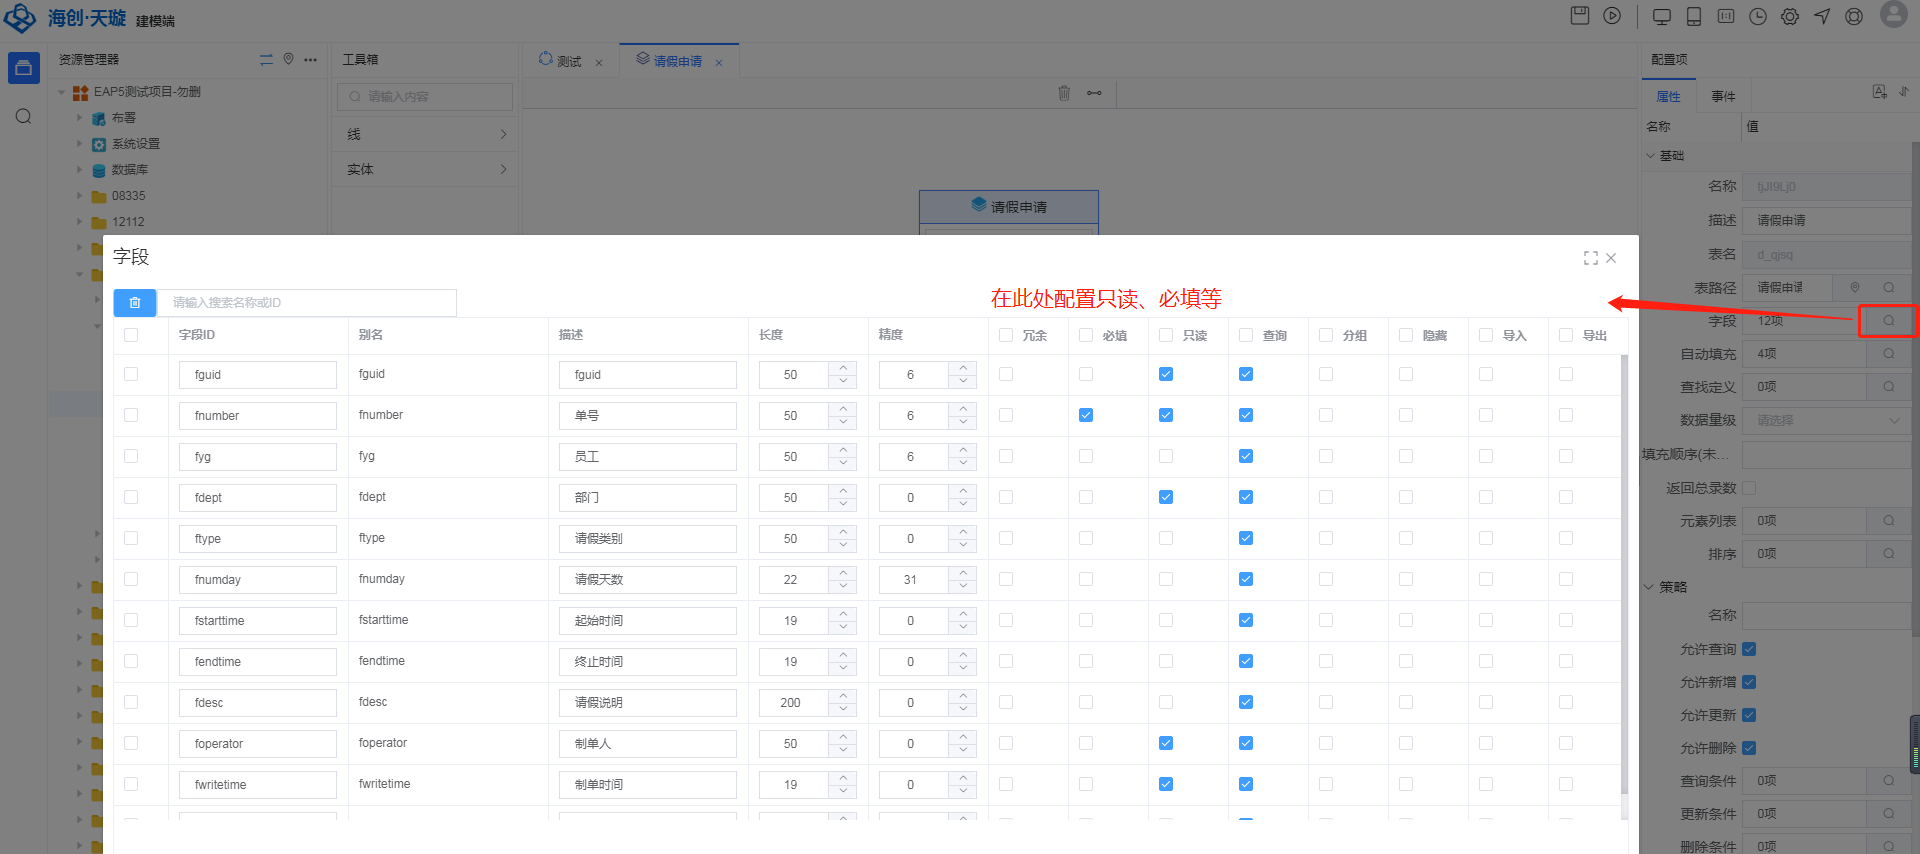This screenshot has height=854, width=1920.
Task: Click the save icon in top toolbar
Action: [x=1580, y=16]
